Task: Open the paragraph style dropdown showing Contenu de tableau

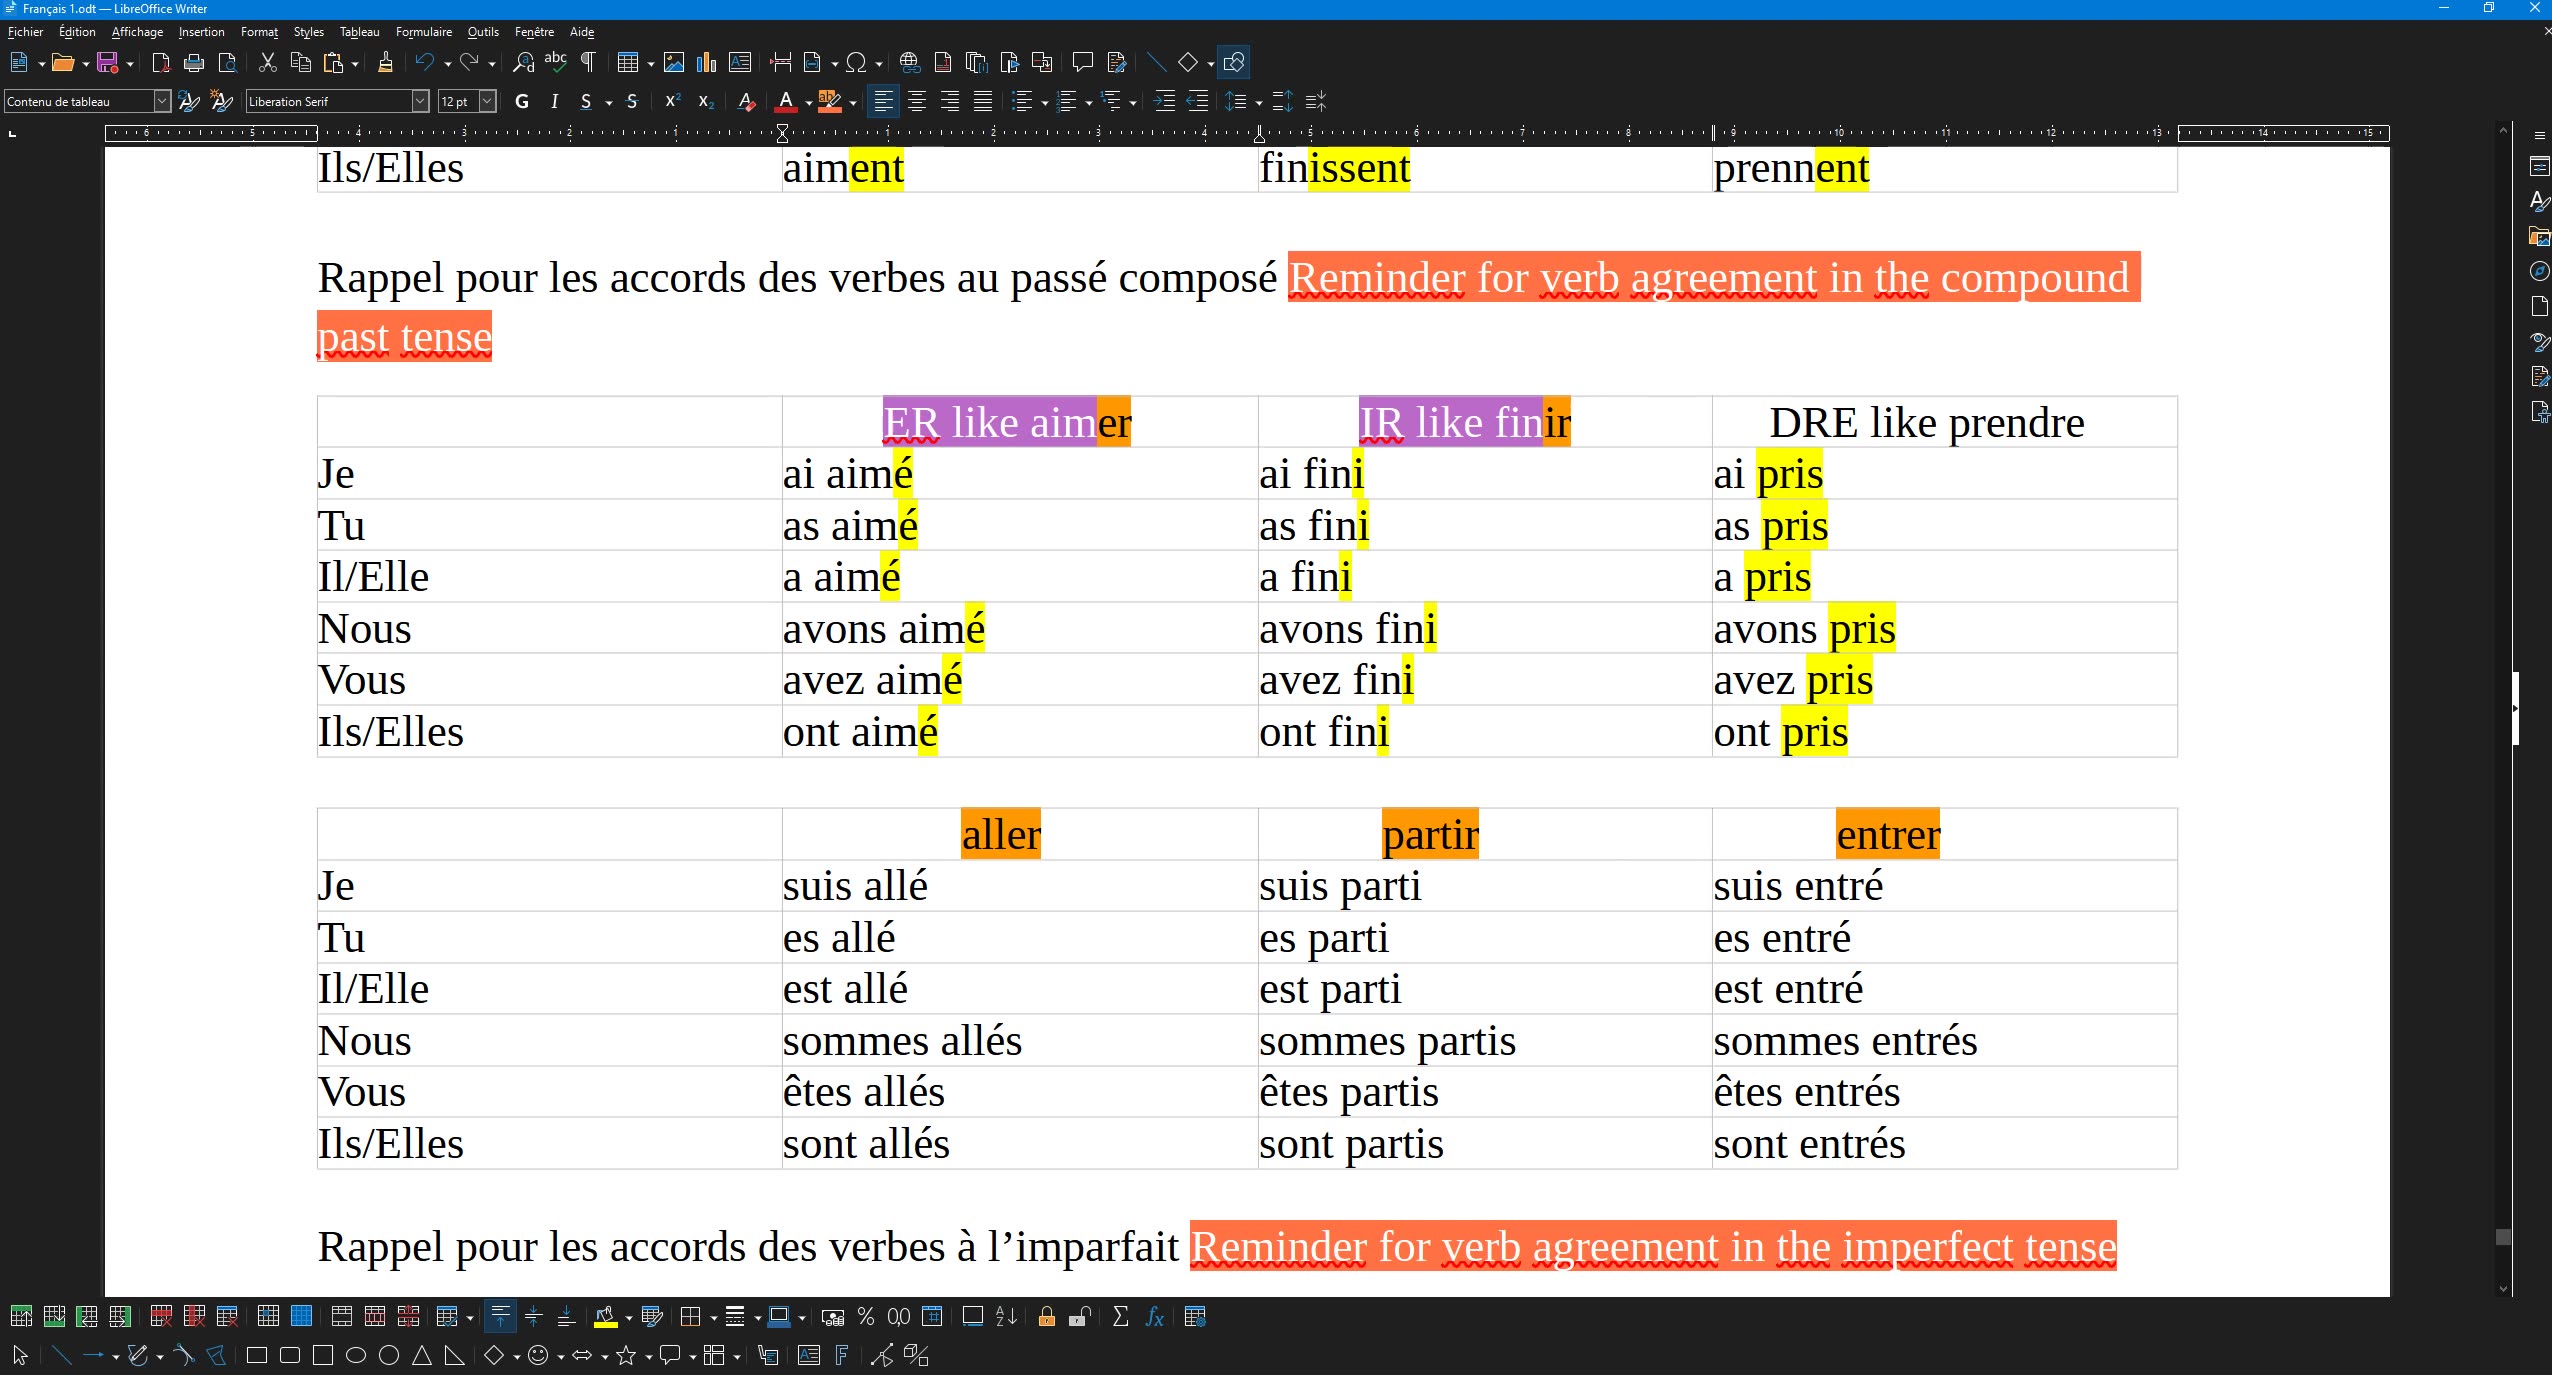Action: [x=161, y=101]
